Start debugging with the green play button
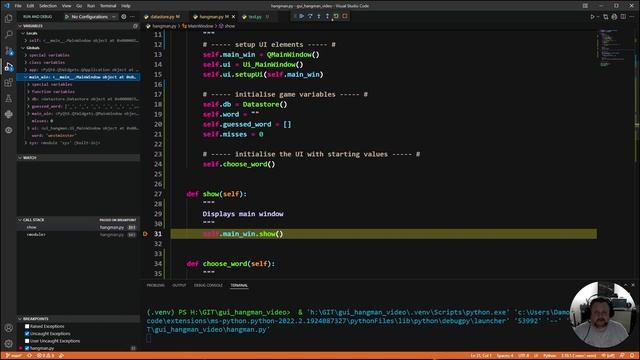This screenshot has height=360, width=640. click(67, 17)
